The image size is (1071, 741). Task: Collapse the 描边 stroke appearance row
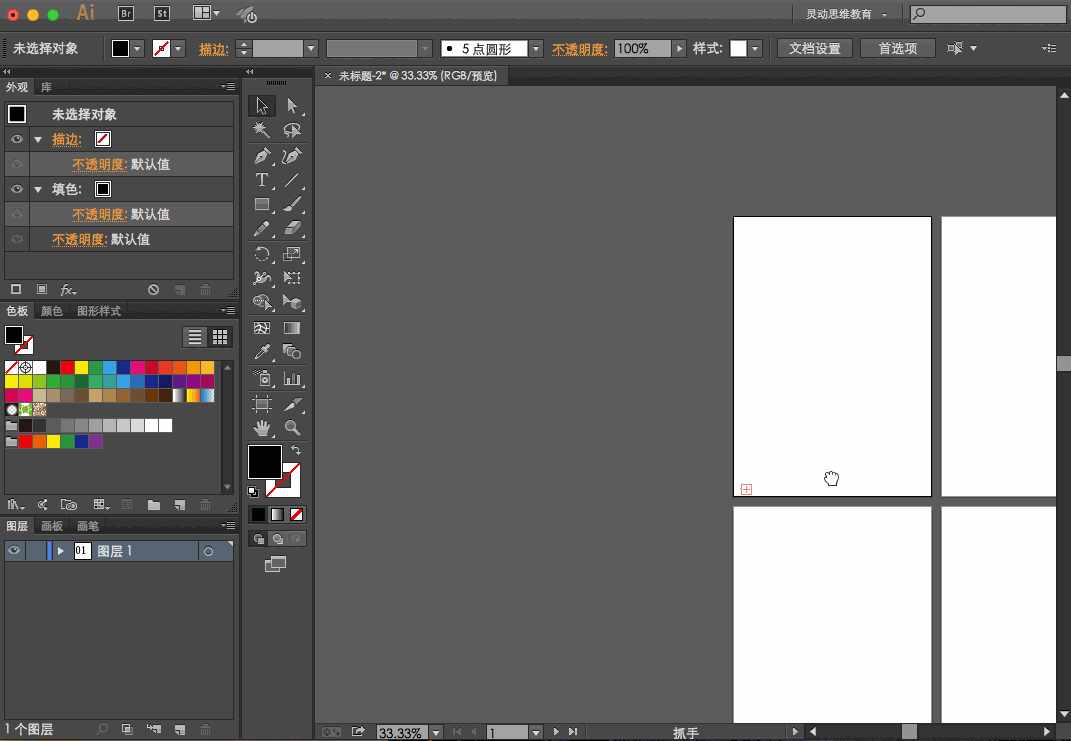pos(38,139)
